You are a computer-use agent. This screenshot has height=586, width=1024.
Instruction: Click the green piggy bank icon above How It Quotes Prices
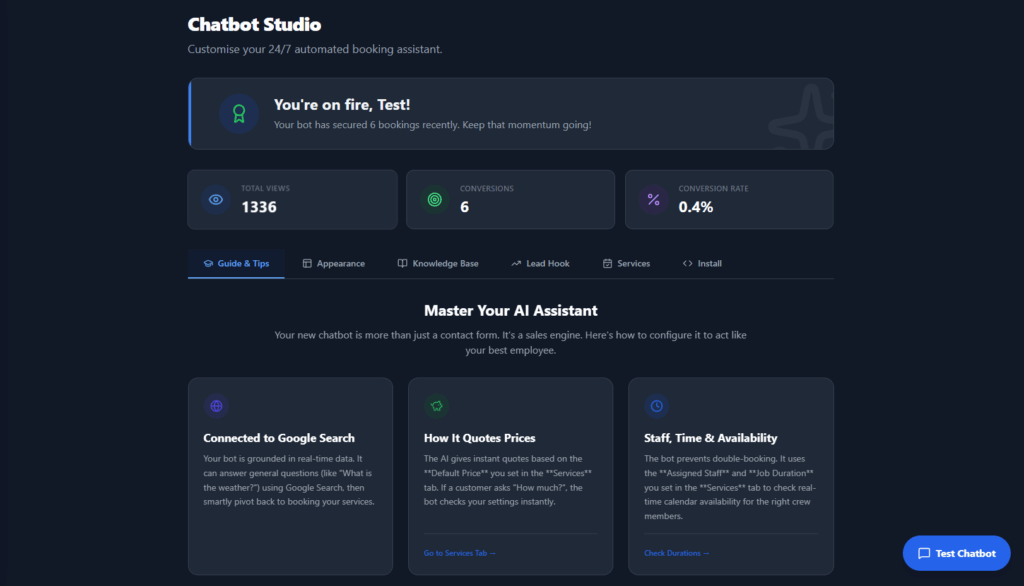coord(436,406)
